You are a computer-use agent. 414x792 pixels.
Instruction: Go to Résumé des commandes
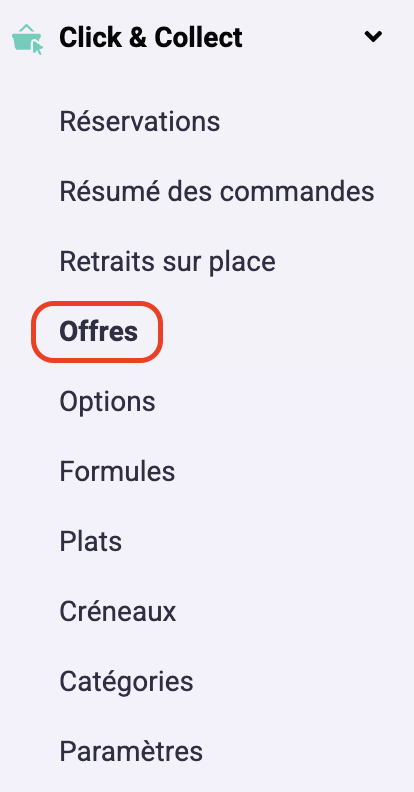point(217,191)
